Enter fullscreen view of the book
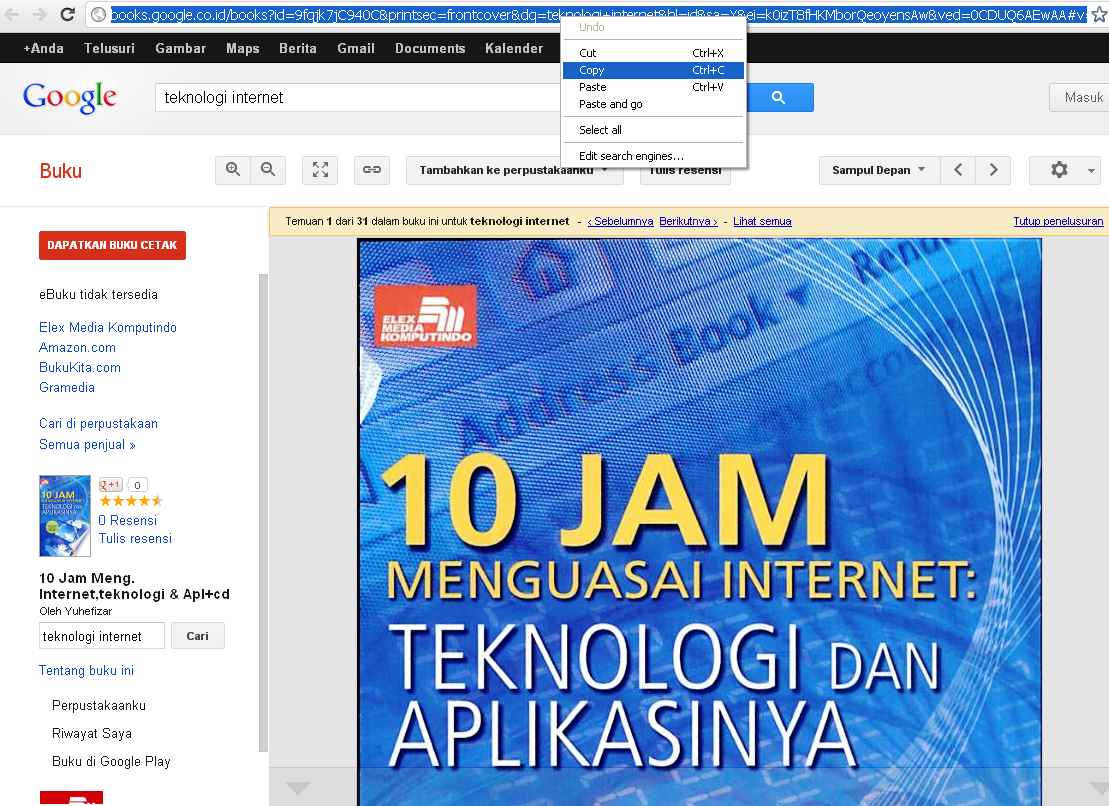 319,170
